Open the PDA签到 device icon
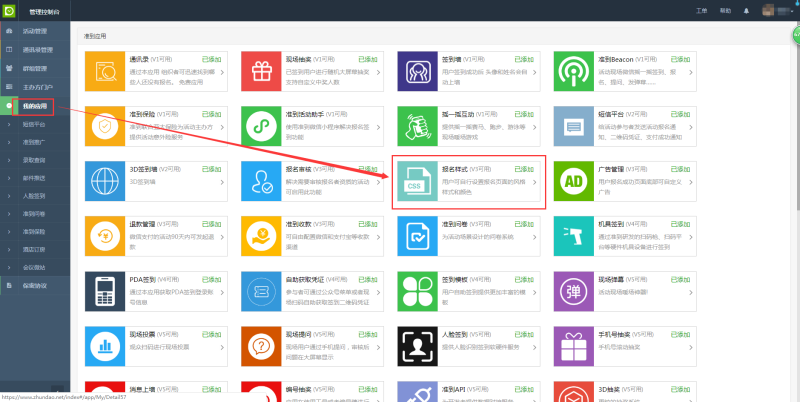Viewport: 800px width, 402px height. (104, 292)
